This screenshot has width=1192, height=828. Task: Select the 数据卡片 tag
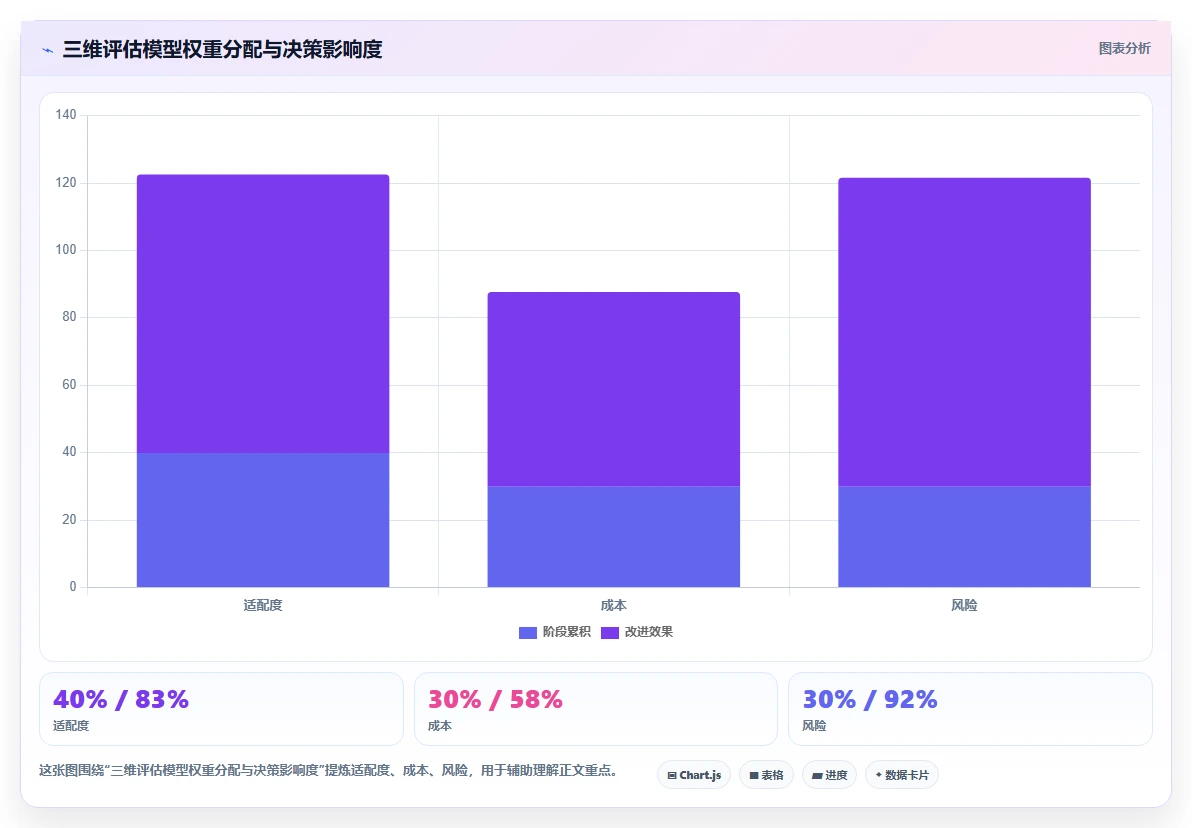pyautogui.click(x=902, y=775)
